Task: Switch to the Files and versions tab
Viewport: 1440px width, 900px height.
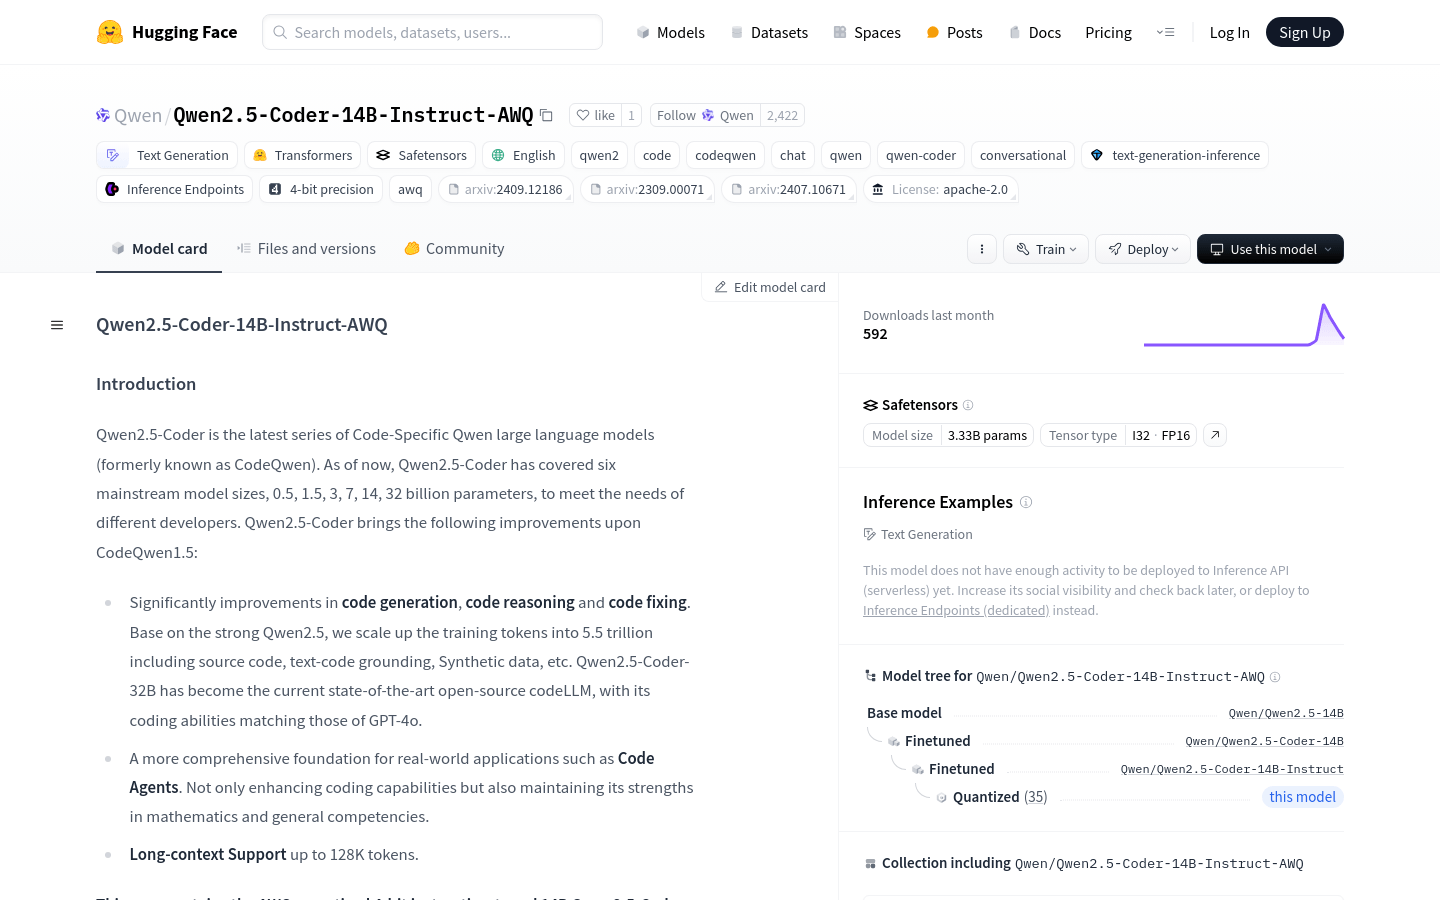Action: click(306, 248)
